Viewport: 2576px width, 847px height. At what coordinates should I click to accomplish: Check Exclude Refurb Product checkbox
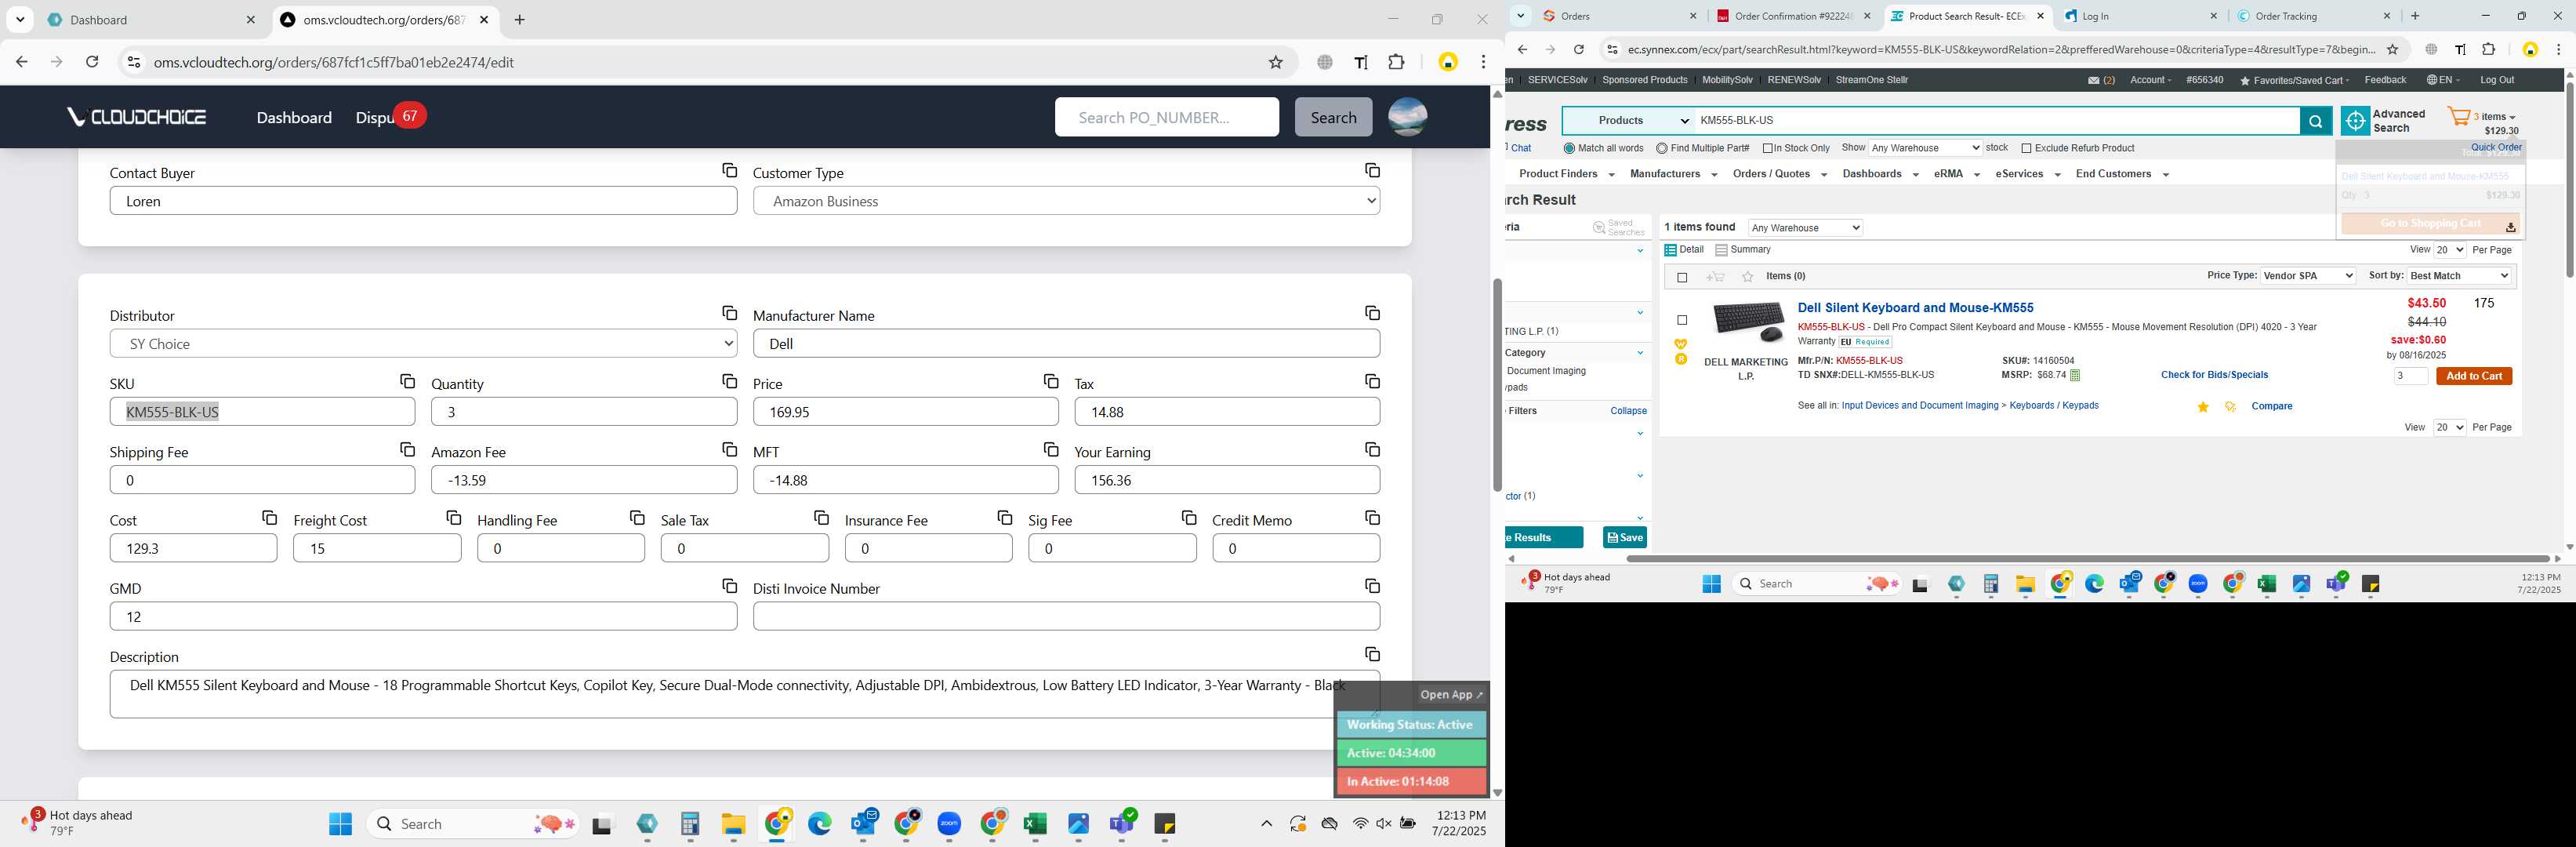(x=2026, y=148)
